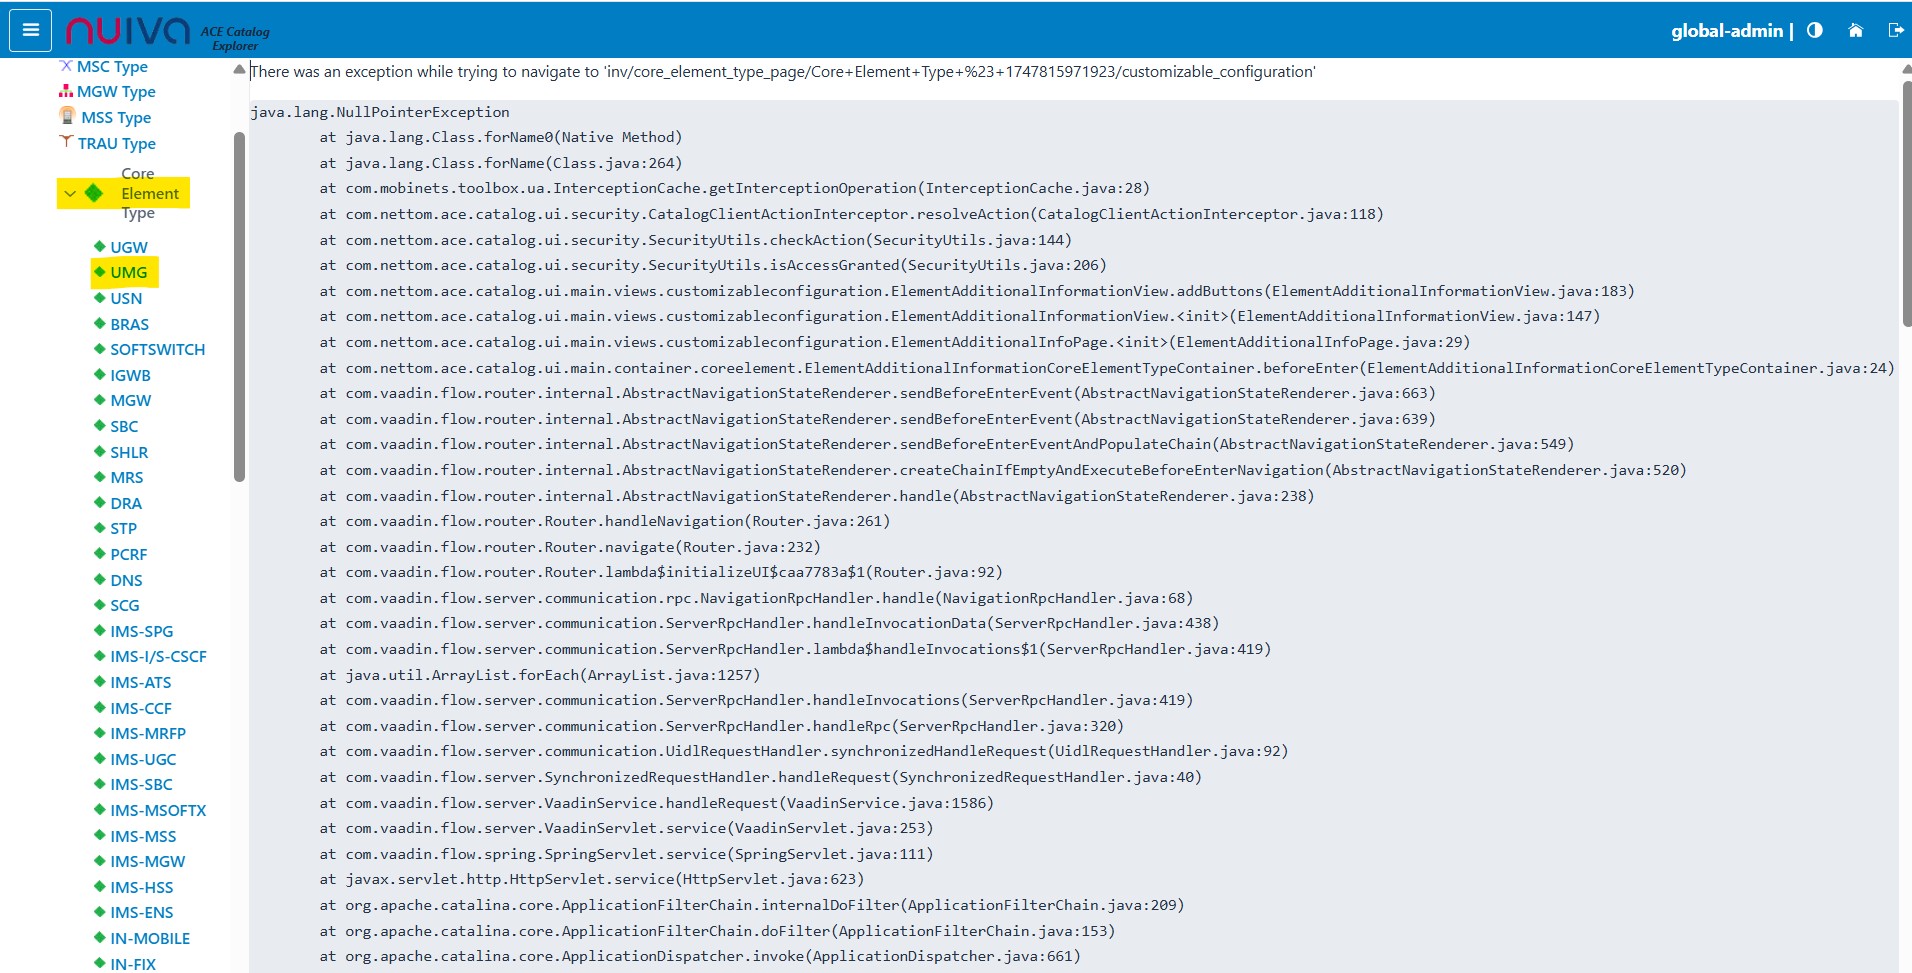Screen dimensions: 1912x973
Task: Open the IN-MOBILE element link
Action: point(150,938)
